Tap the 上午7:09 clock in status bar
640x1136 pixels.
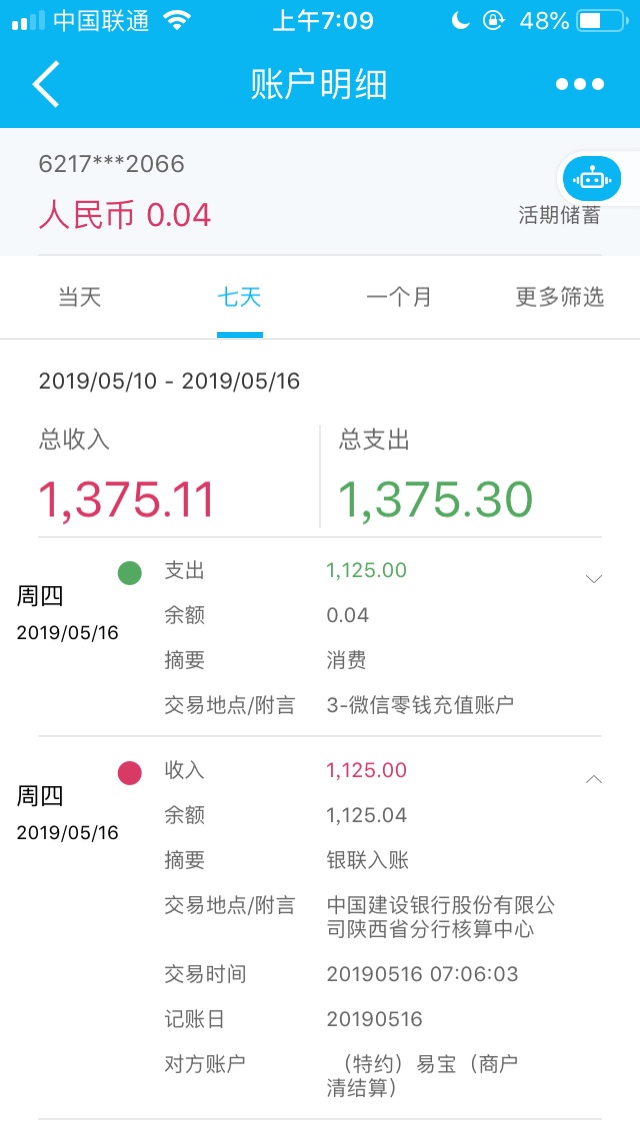[x=323, y=20]
